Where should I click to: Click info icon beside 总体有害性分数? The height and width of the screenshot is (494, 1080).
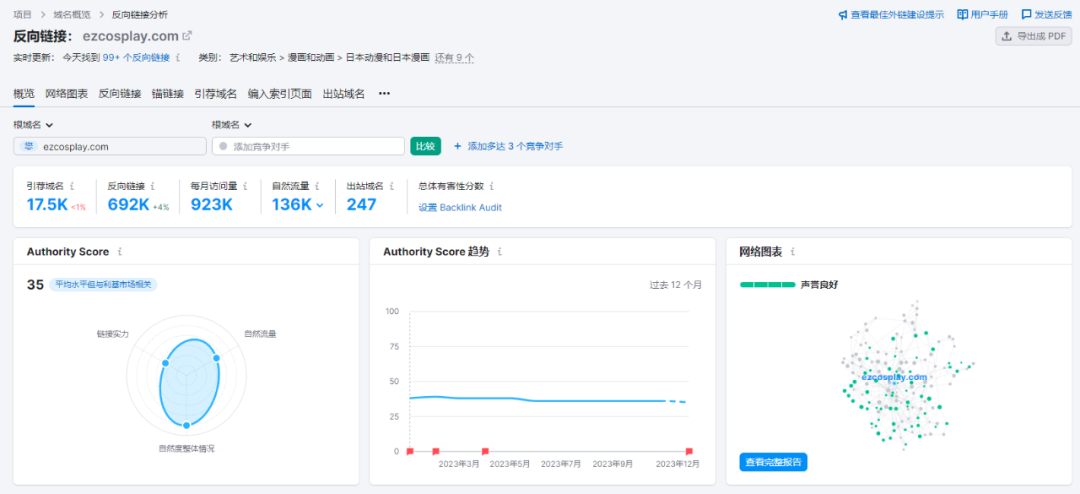(492, 186)
